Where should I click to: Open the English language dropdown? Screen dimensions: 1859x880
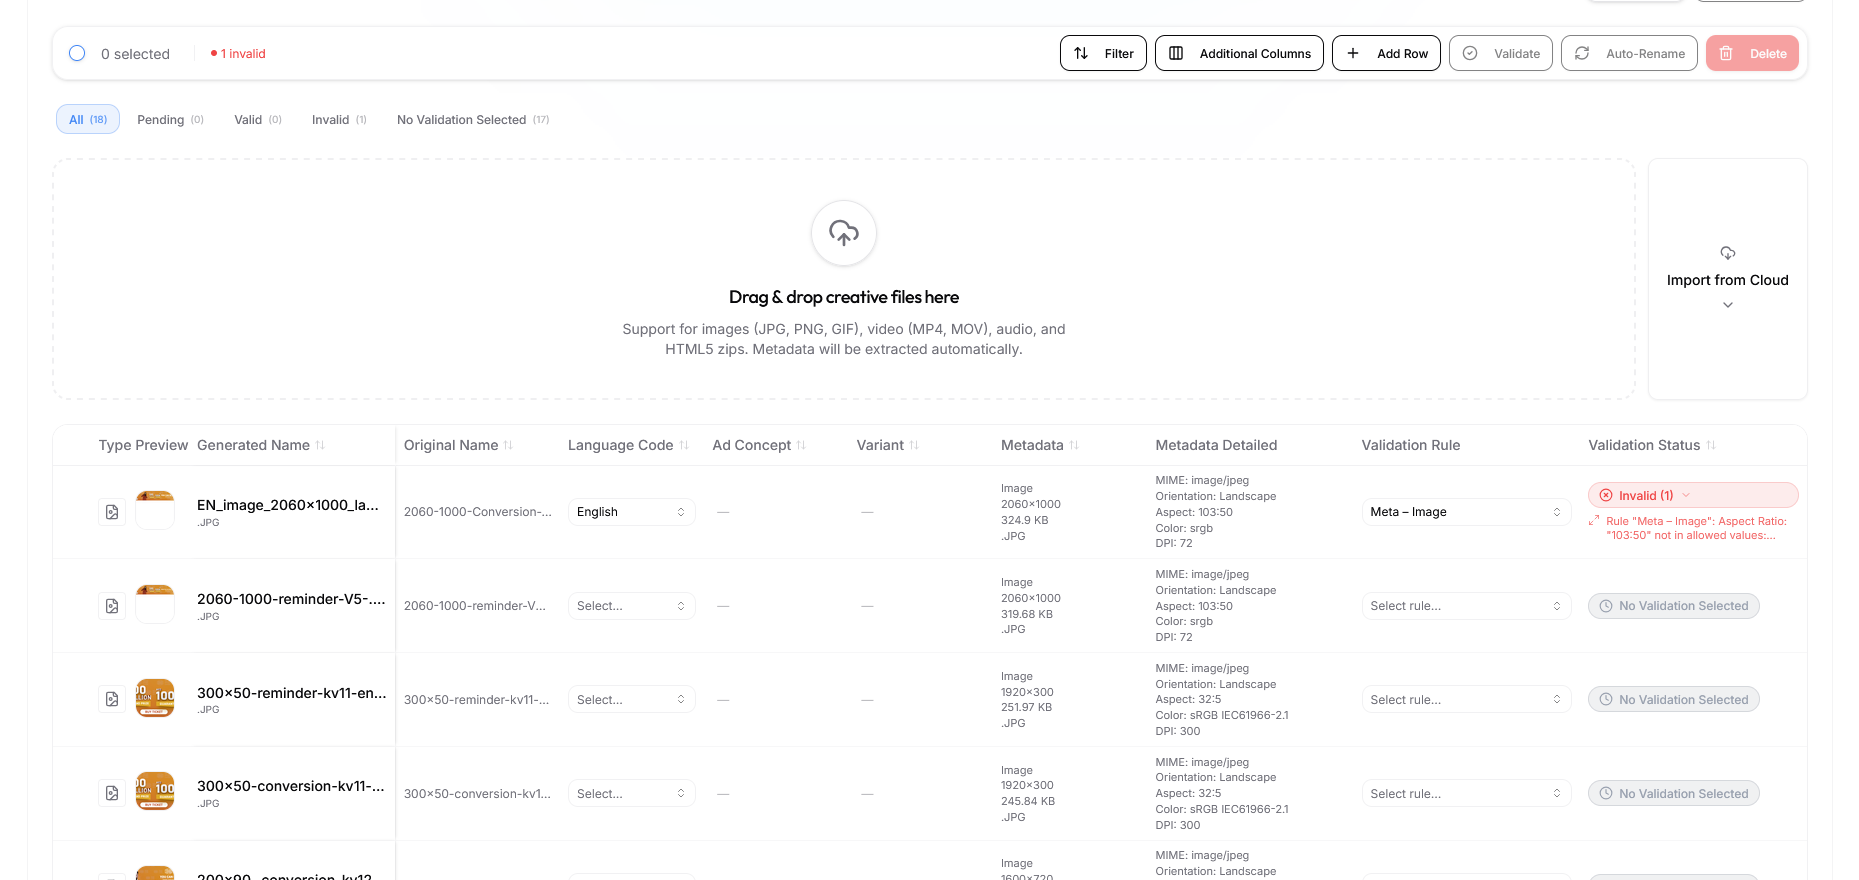point(631,512)
